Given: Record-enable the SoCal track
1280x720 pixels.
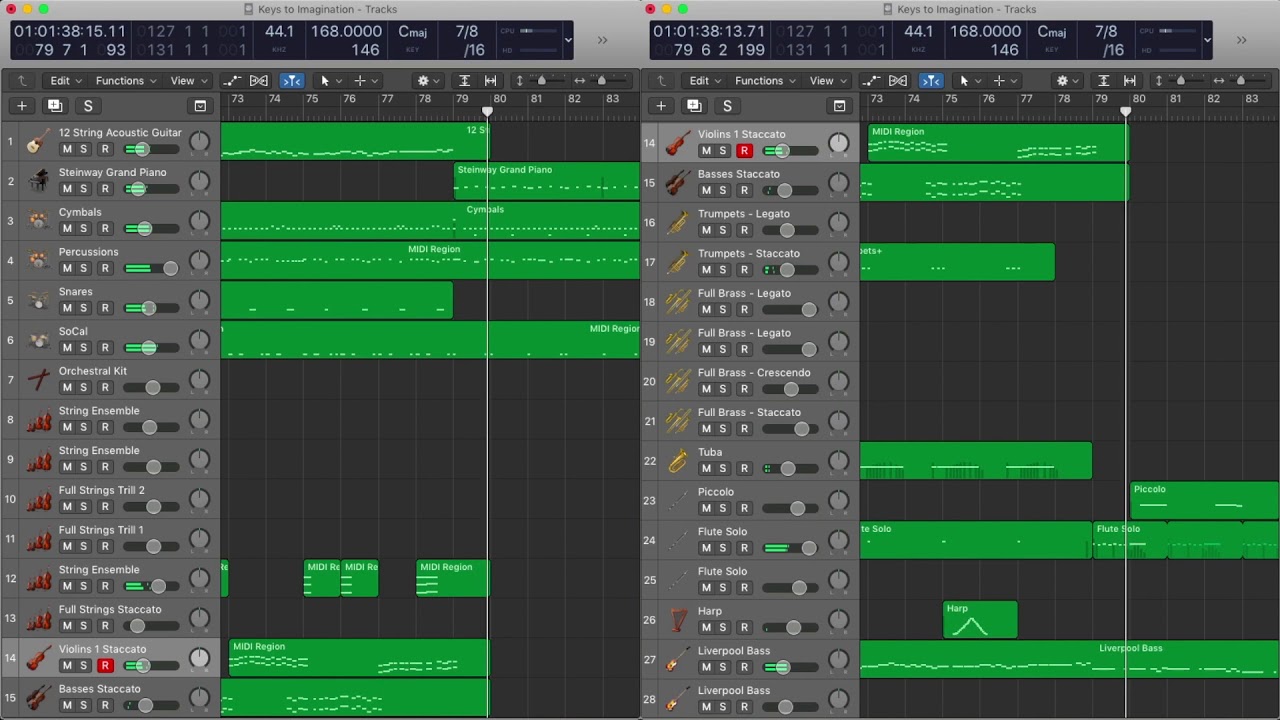Looking at the screenshot, I should (105, 348).
